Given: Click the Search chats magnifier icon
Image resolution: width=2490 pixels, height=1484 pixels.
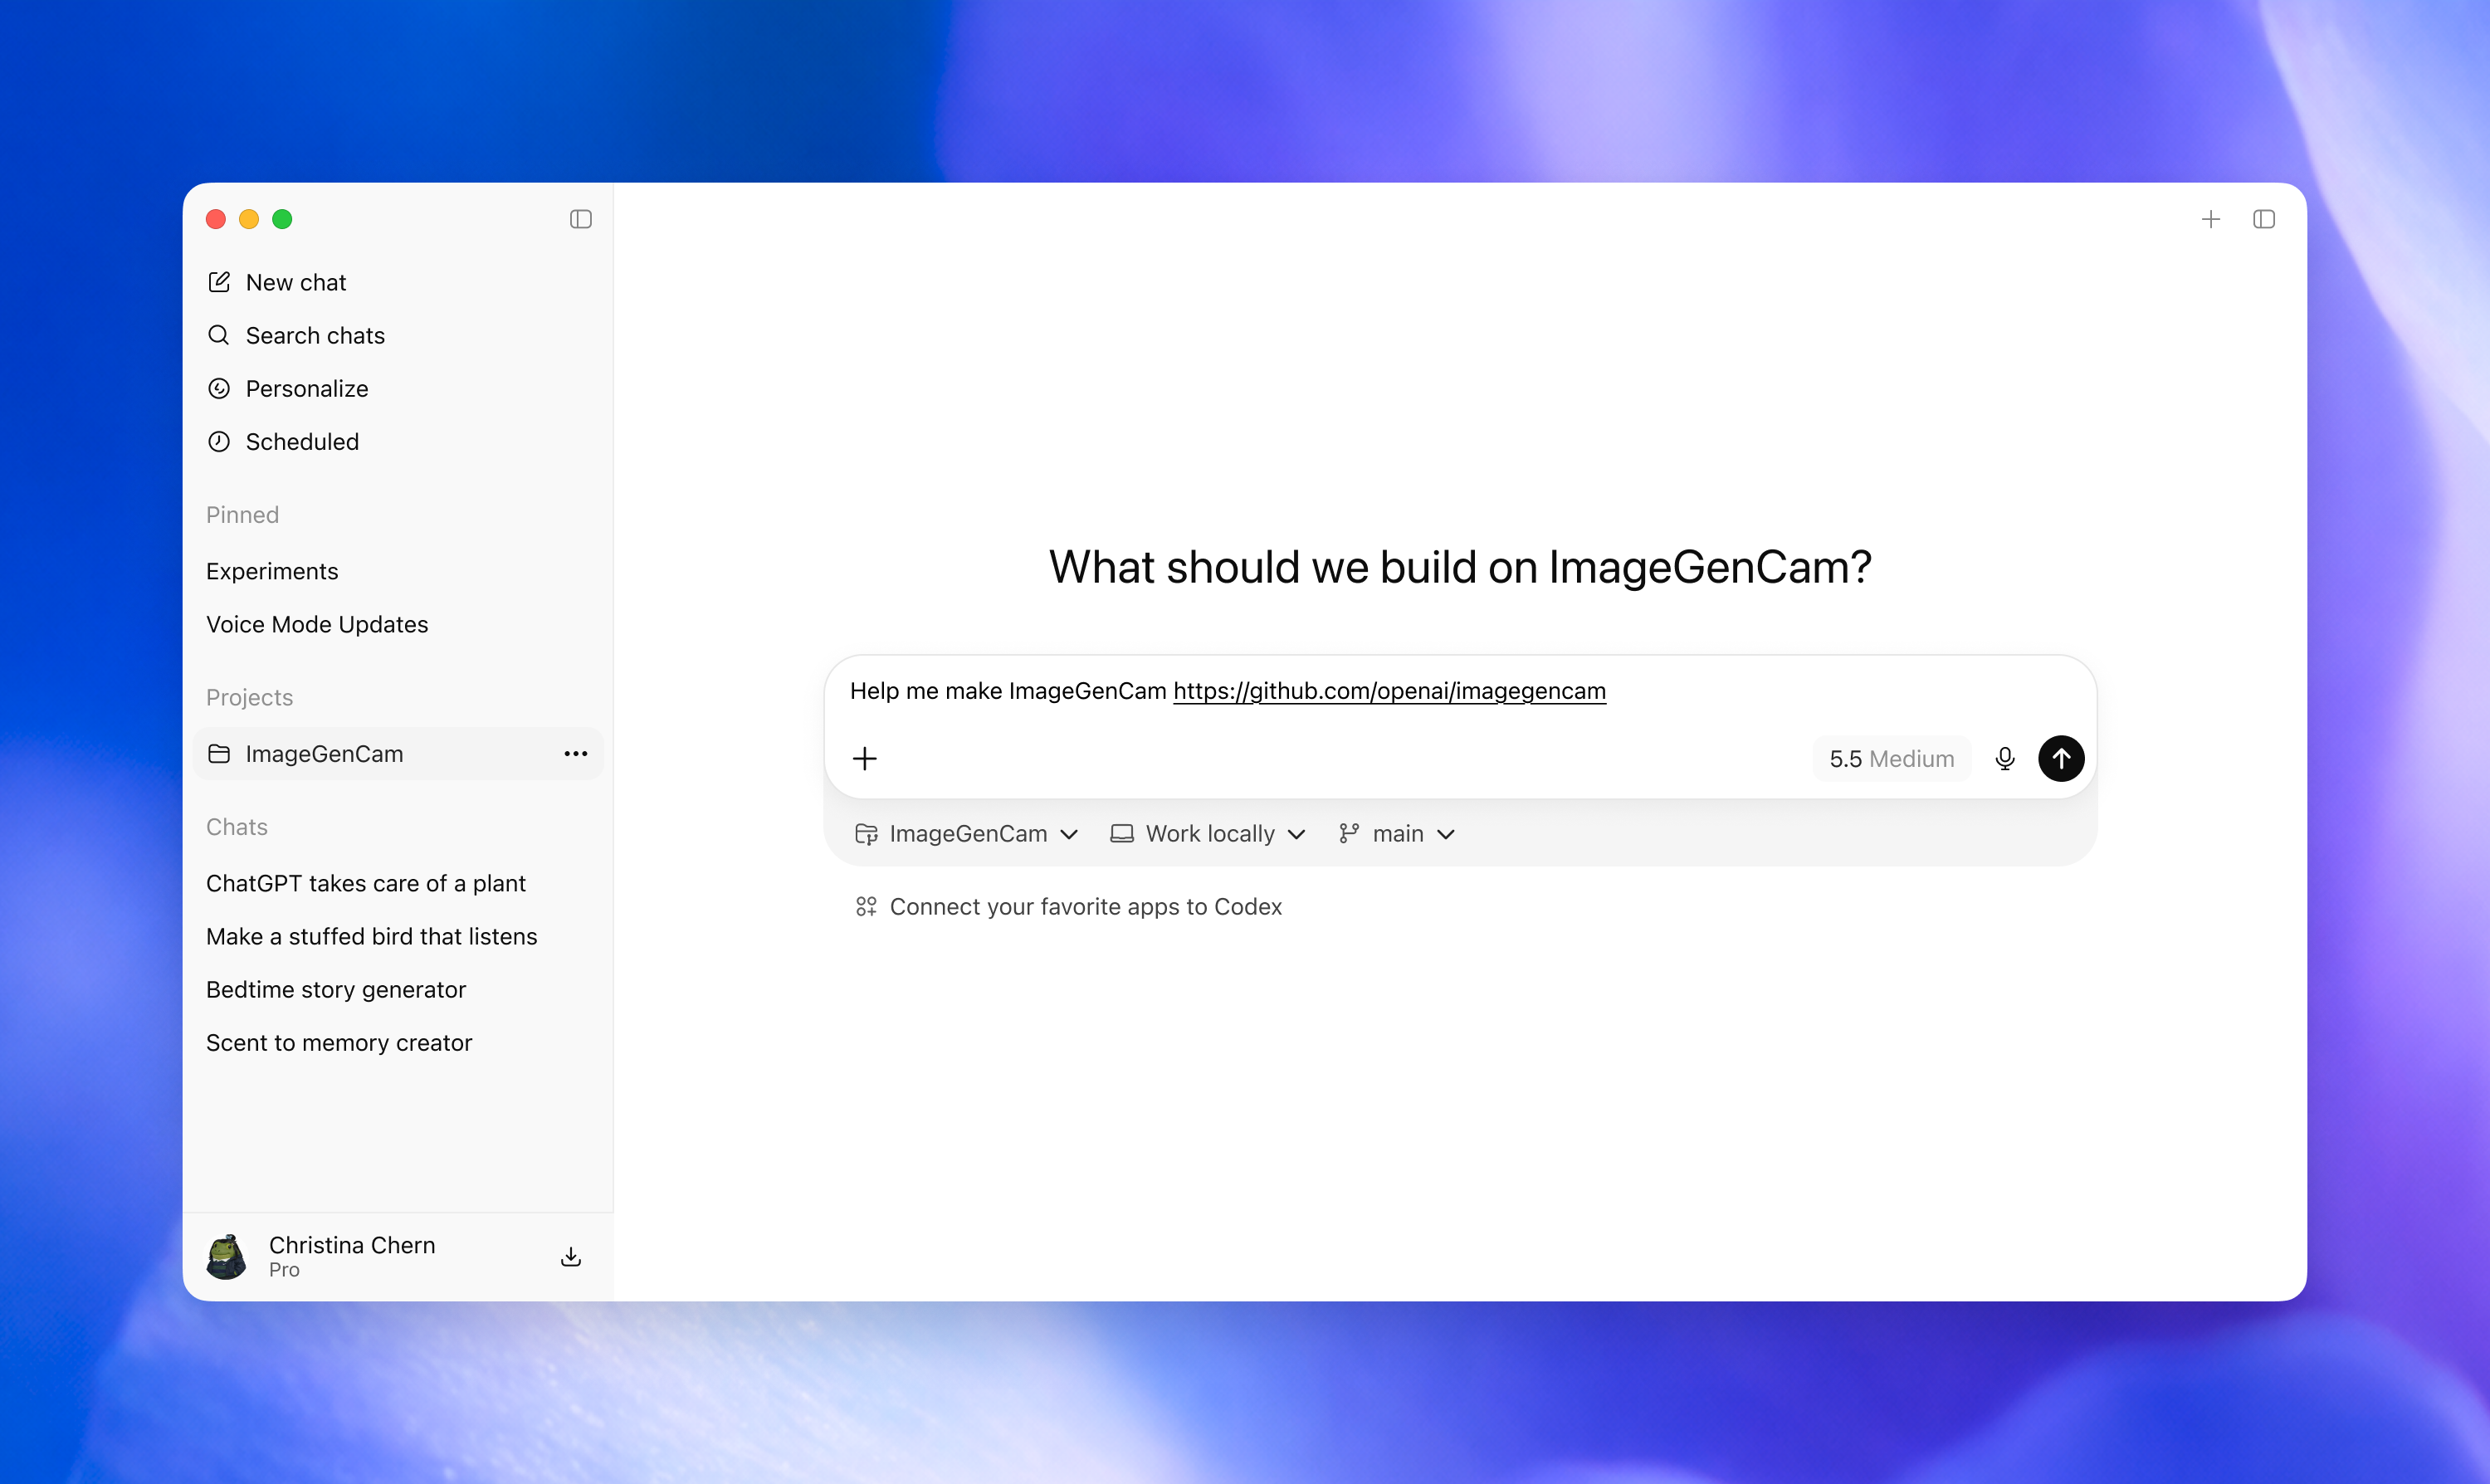Looking at the screenshot, I should click(219, 335).
